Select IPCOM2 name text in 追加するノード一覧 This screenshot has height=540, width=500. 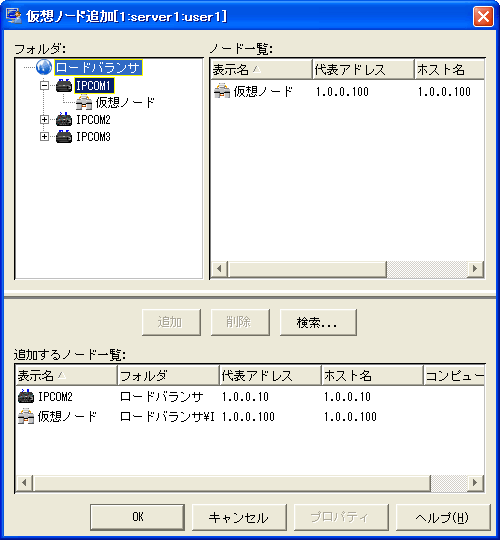55,397
